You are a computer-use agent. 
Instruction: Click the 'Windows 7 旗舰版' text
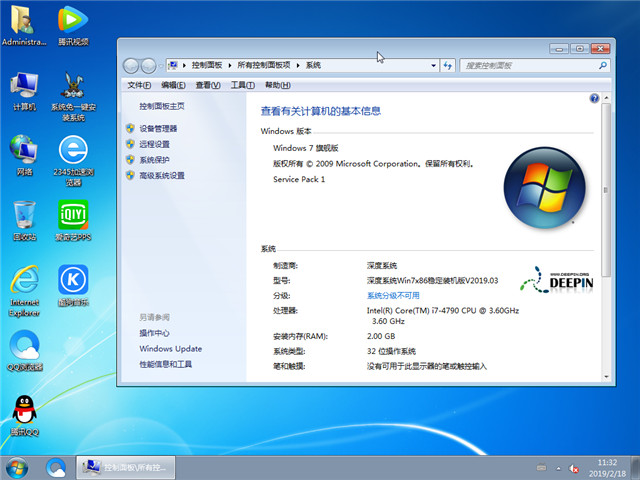pos(306,148)
